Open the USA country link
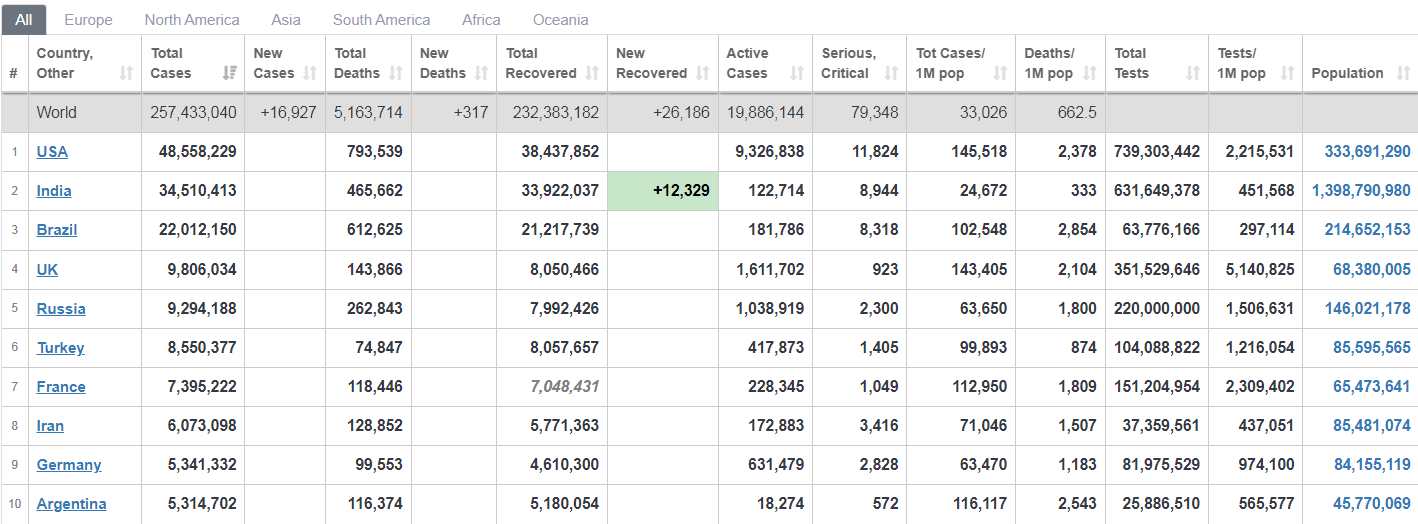The height and width of the screenshot is (524, 1418). (x=52, y=152)
